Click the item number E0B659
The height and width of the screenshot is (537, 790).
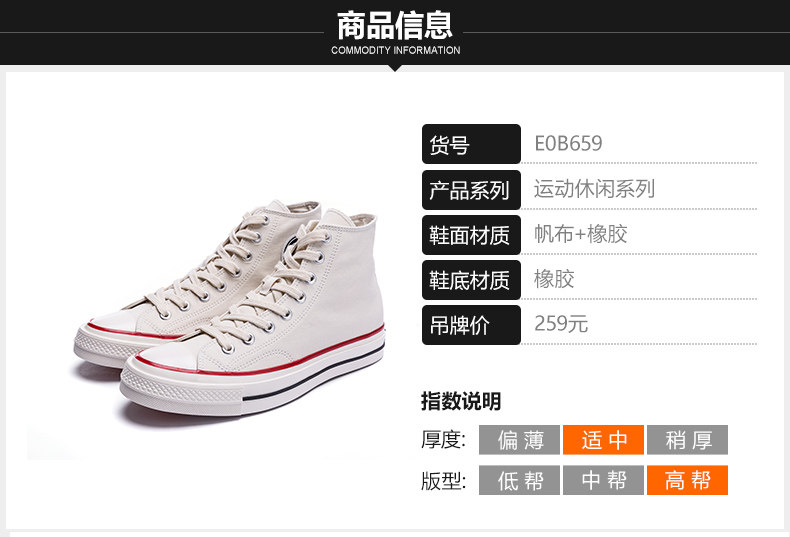click(x=568, y=144)
